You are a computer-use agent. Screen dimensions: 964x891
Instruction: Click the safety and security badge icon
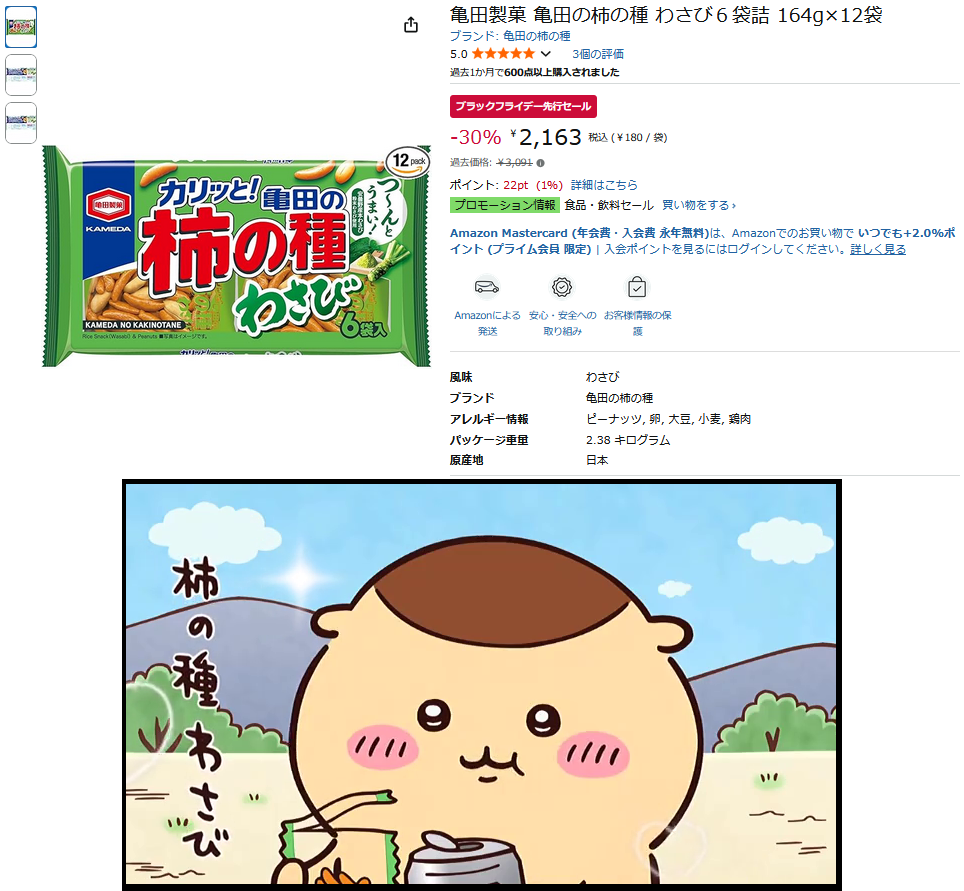pos(562,287)
